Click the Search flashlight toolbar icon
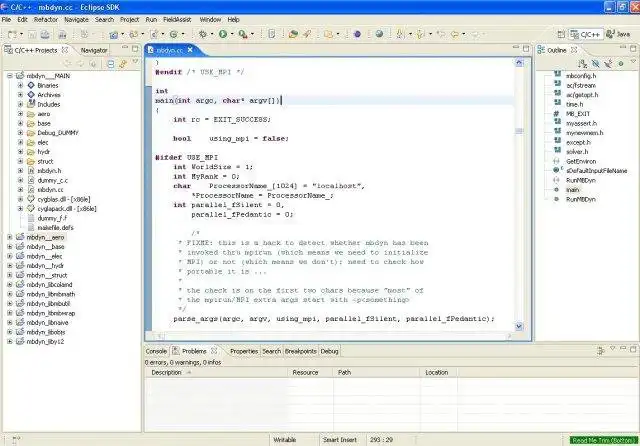Image resolution: width=640 pixels, height=446 pixels. pos(307,34)
